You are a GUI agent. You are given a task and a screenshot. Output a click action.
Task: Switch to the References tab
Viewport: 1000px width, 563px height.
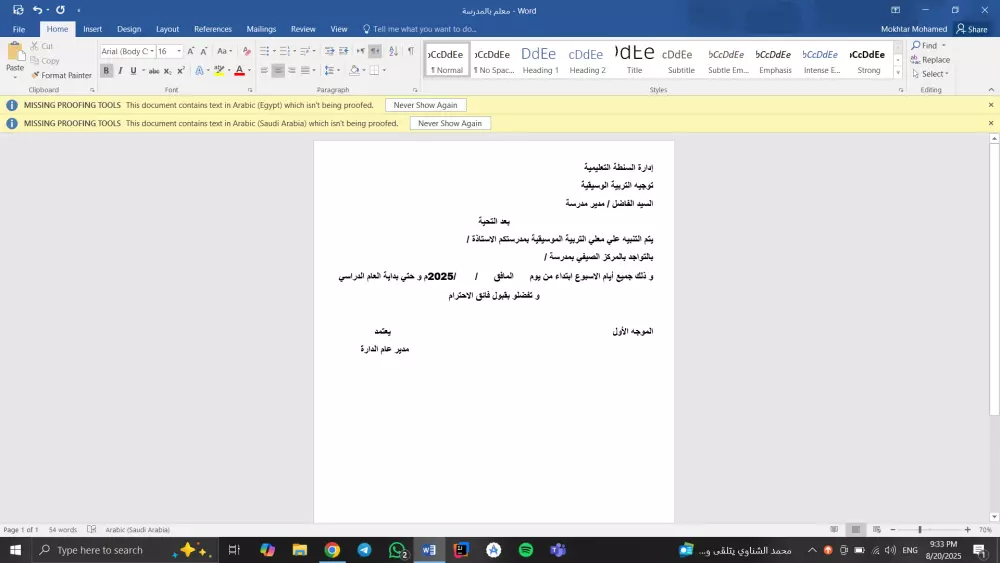pyautogui.click(x=213, y=29)
